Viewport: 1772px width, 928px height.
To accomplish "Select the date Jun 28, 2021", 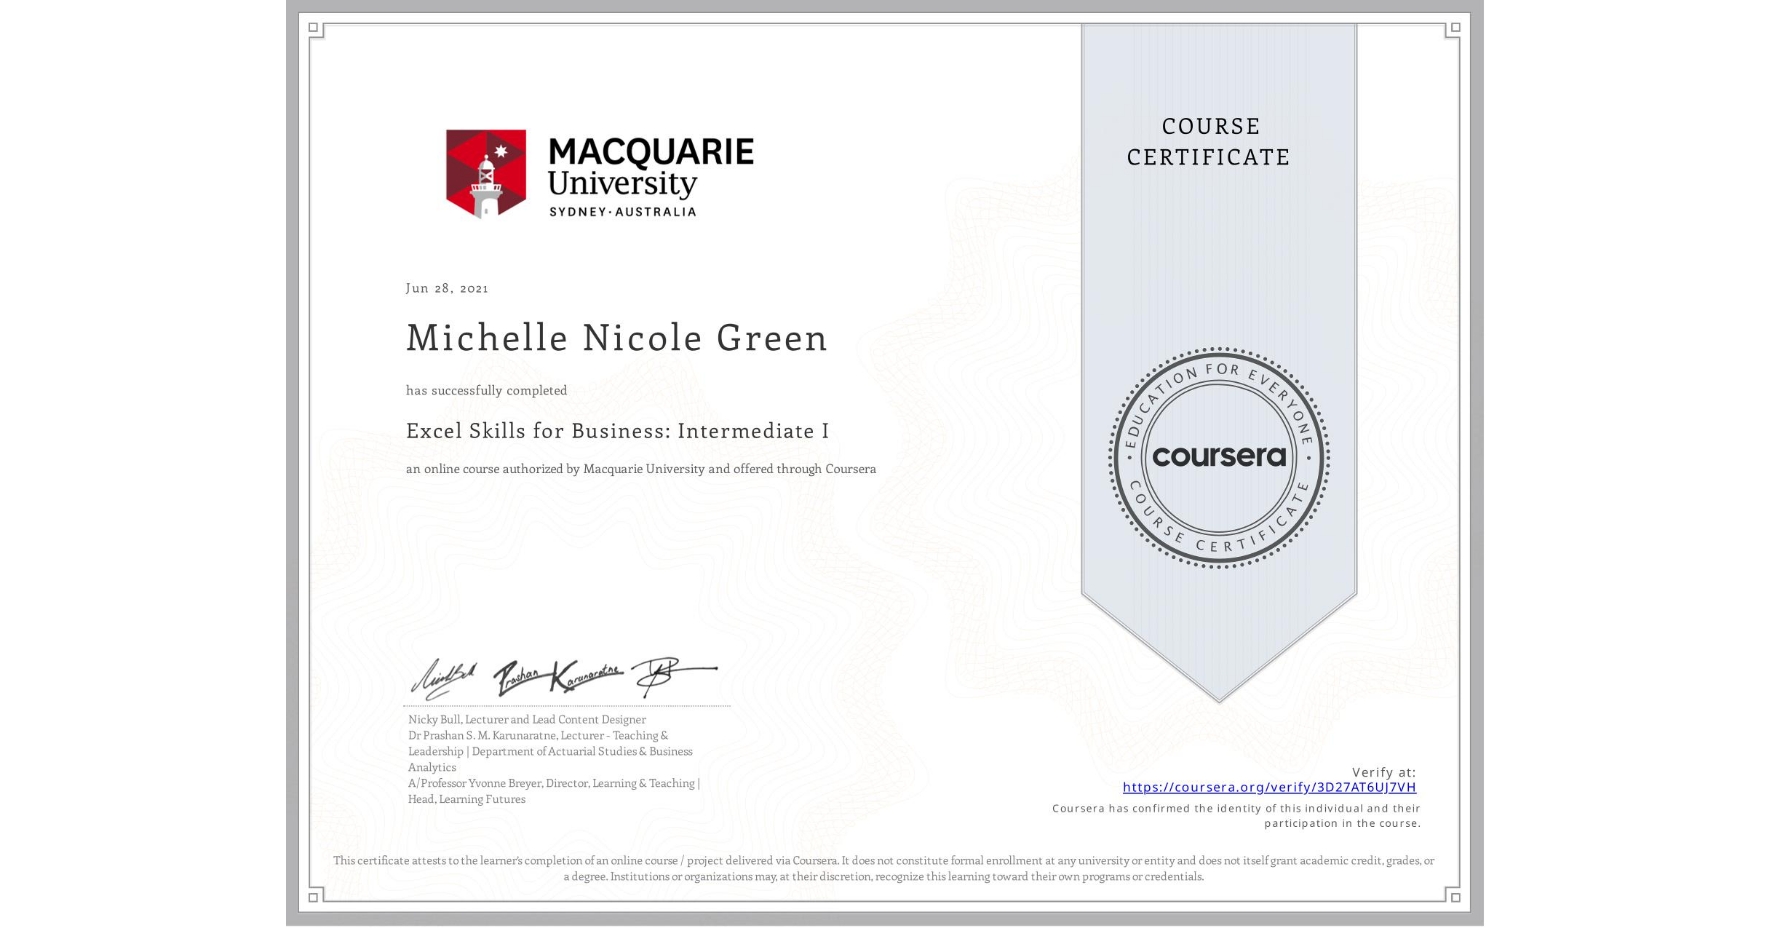I will (x=446, y=288).
